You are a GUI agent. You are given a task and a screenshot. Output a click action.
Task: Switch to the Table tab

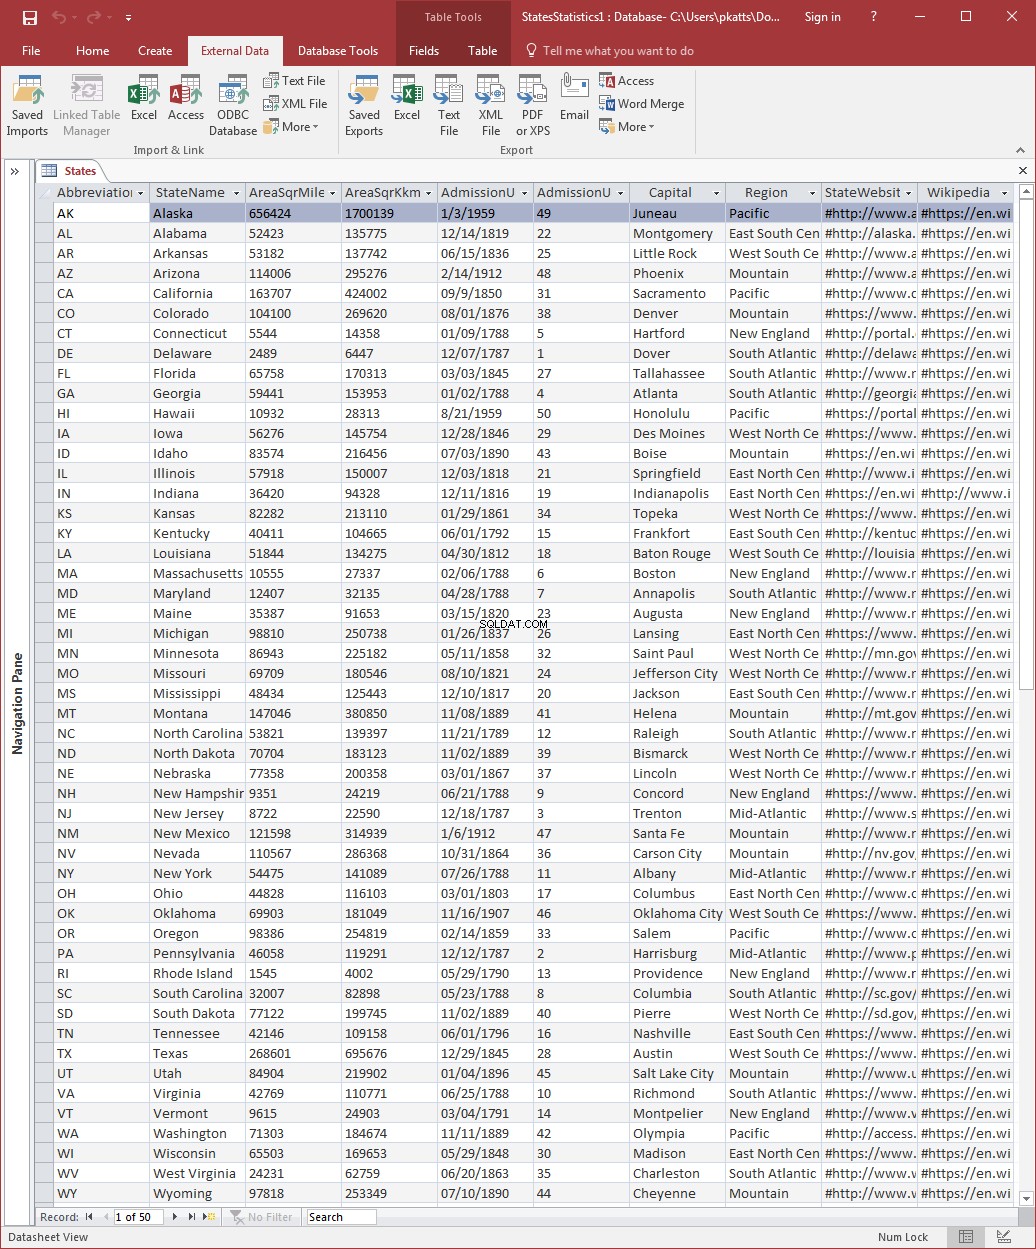tap(483, 51)
